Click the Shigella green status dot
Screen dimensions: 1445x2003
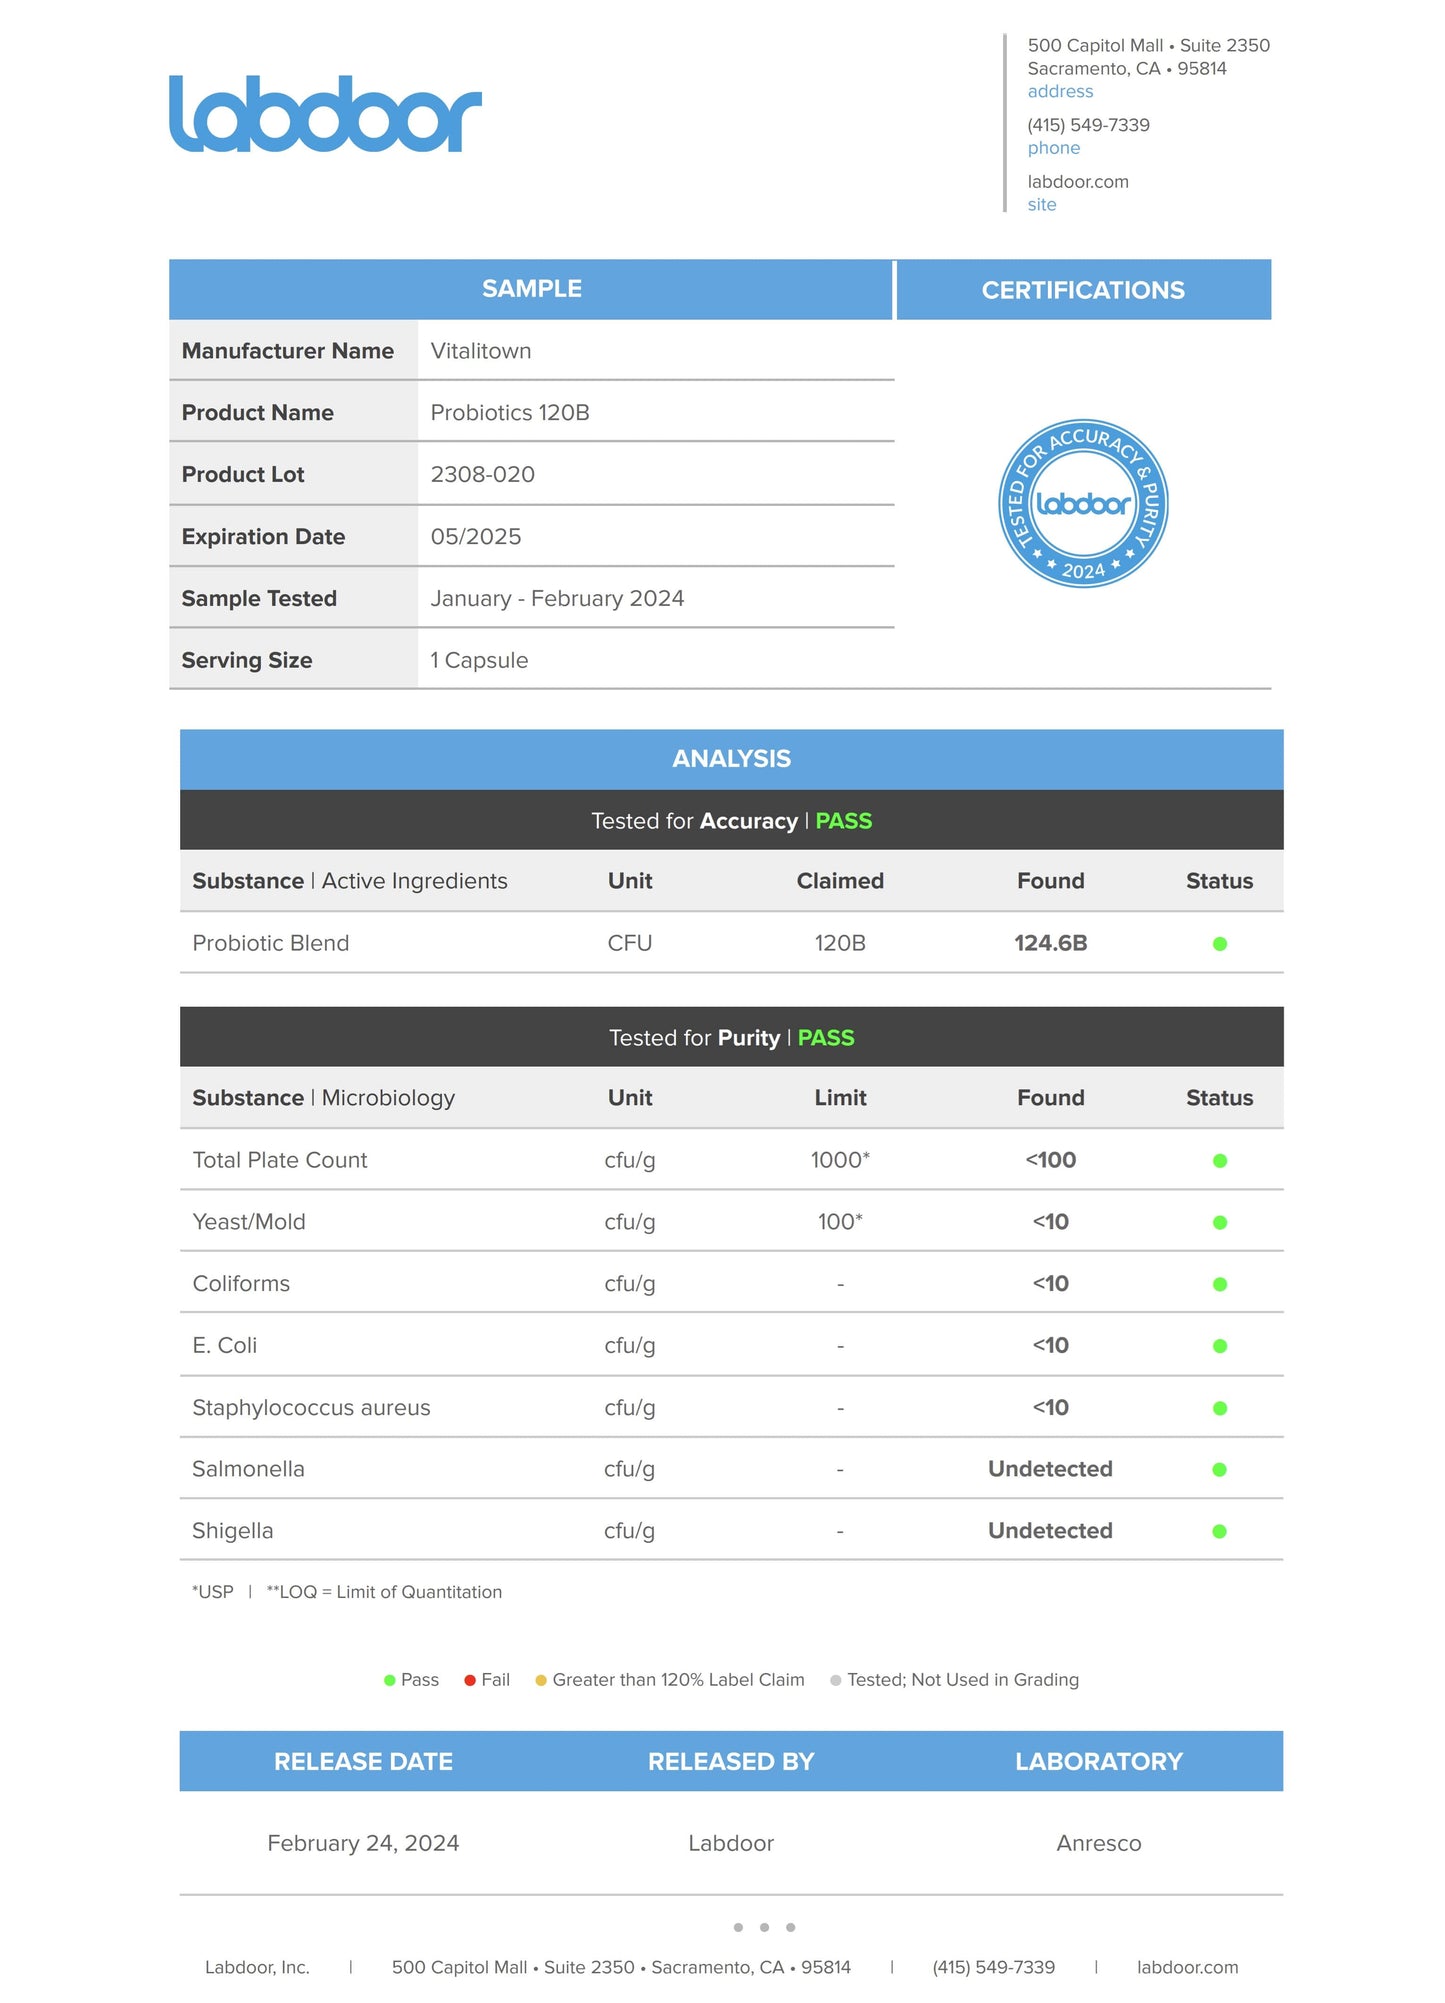tap(1219, 1531)
